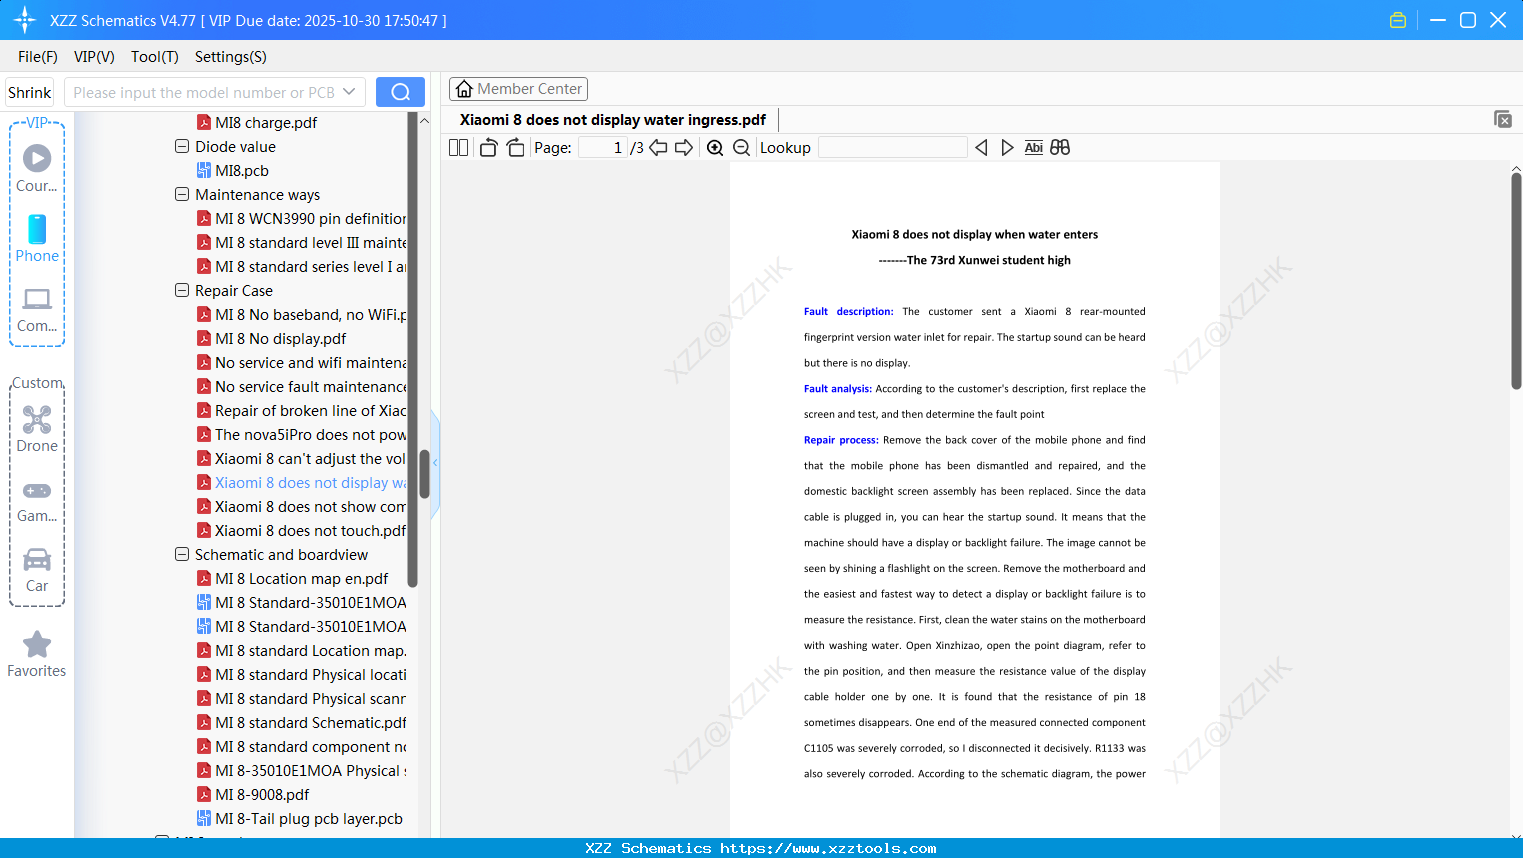1523x858 pixels.
Task: Collapse the Diode value folder
Action: 182,146
